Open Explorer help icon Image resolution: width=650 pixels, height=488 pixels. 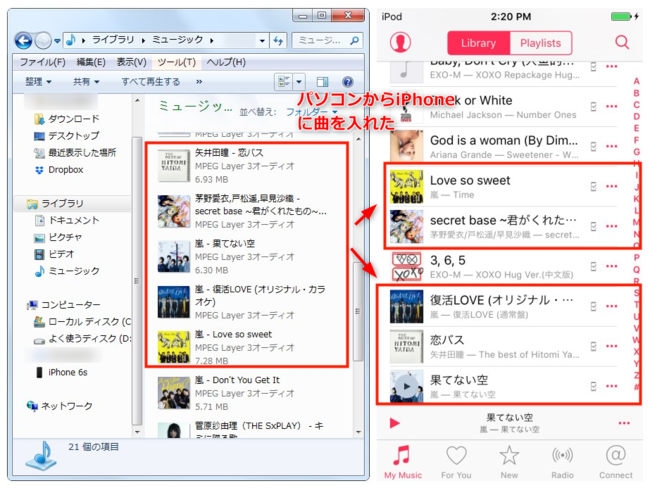348,82
